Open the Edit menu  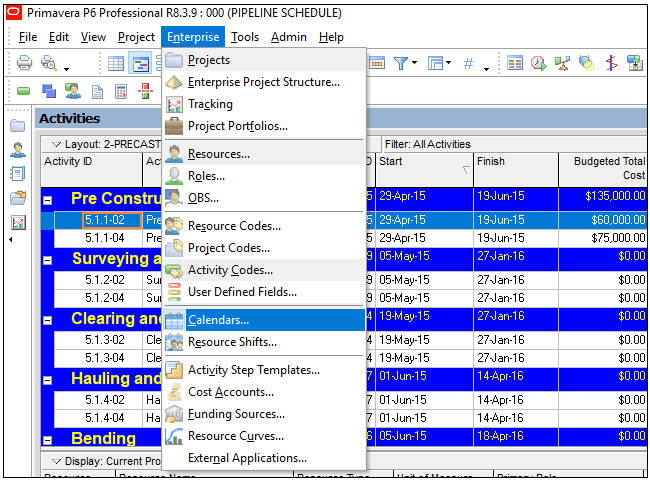58,37
